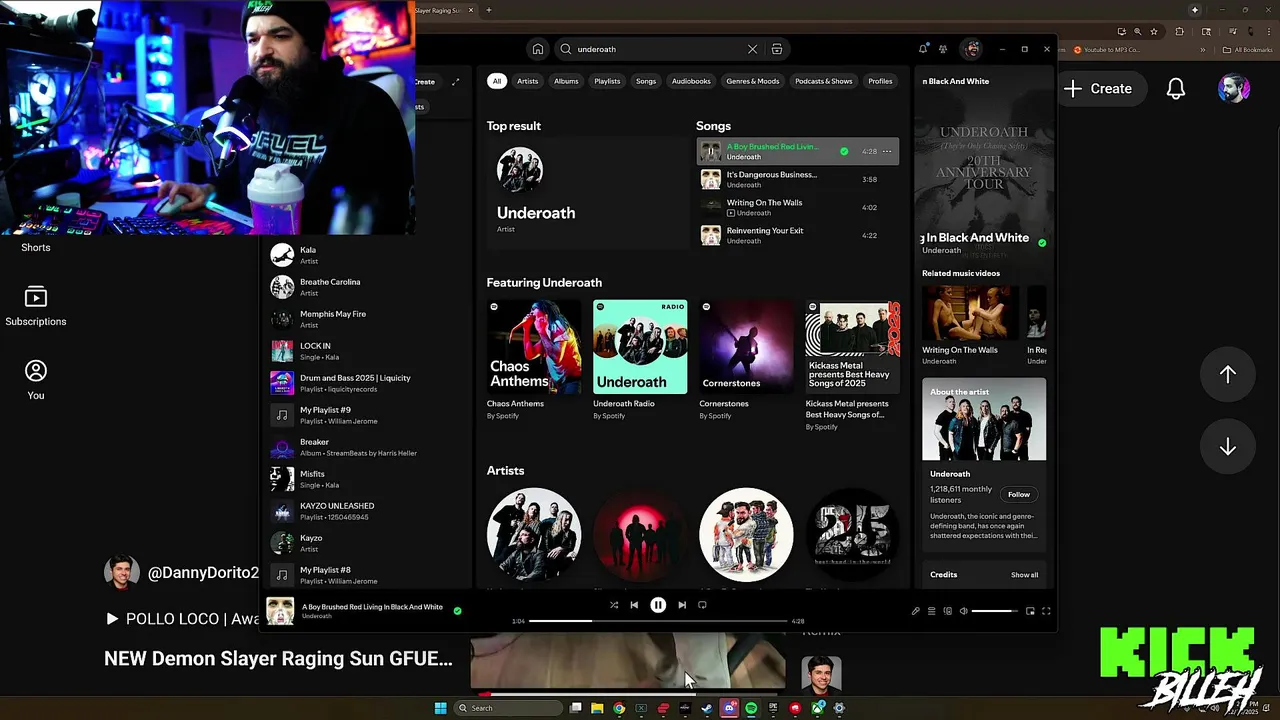Follow Underoath in artist panel
Viewport: 1280px width, 720px height.
tap(1019, 494)
